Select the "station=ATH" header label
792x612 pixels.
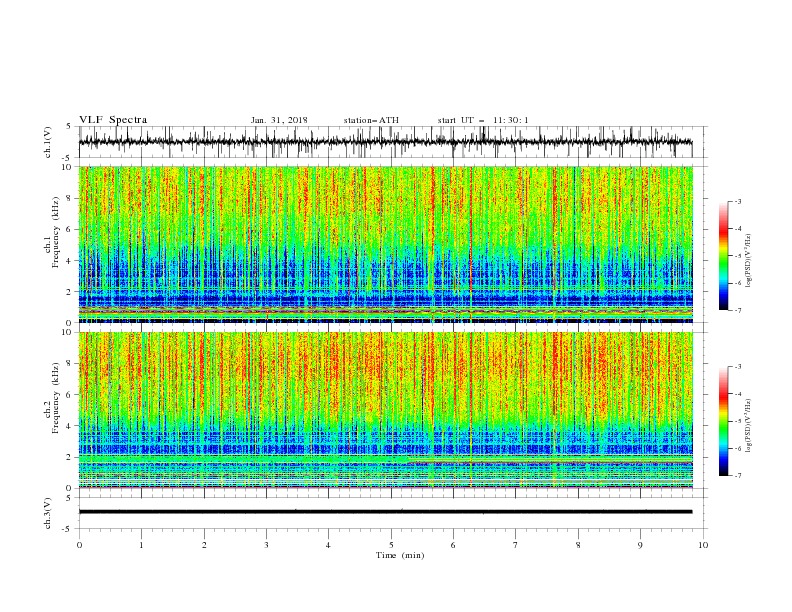[x=371, y=120]
